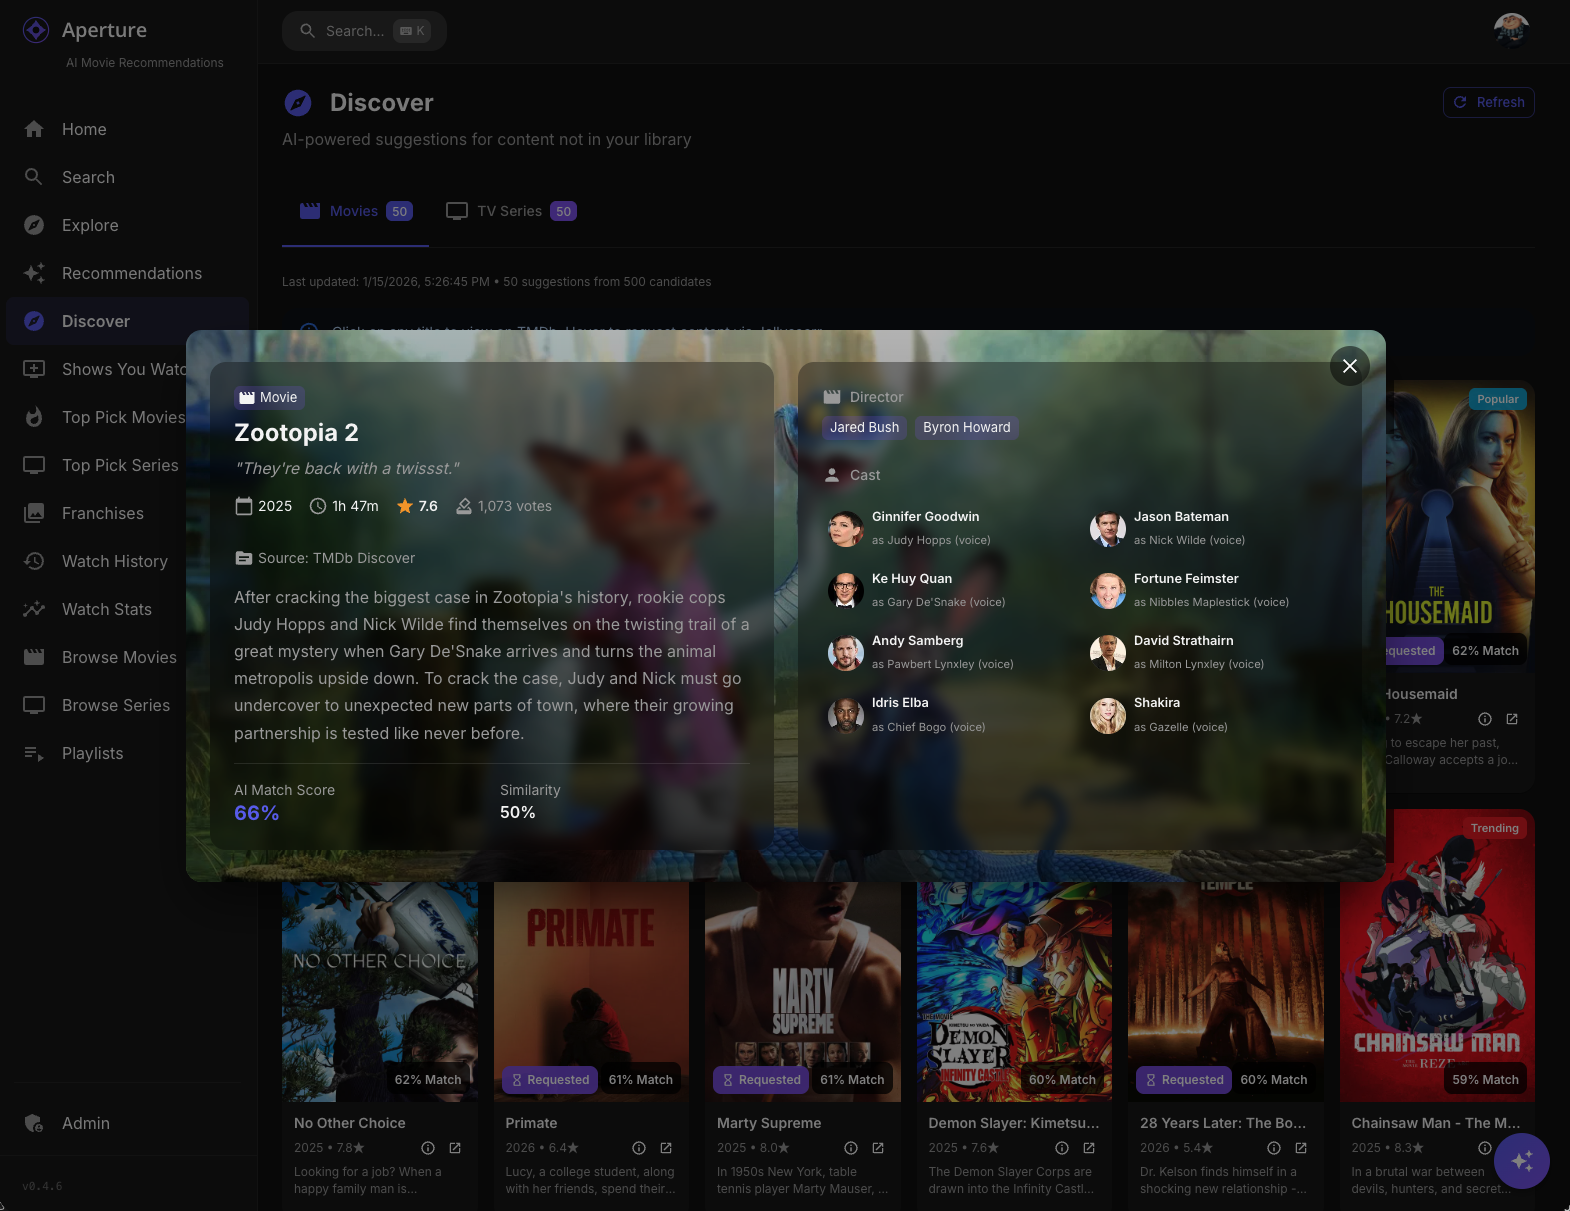Image resolution: width=1570 pixels, height=1211 pixels.
Task: Open the Primate movie poster
Action: pos(591,991)
